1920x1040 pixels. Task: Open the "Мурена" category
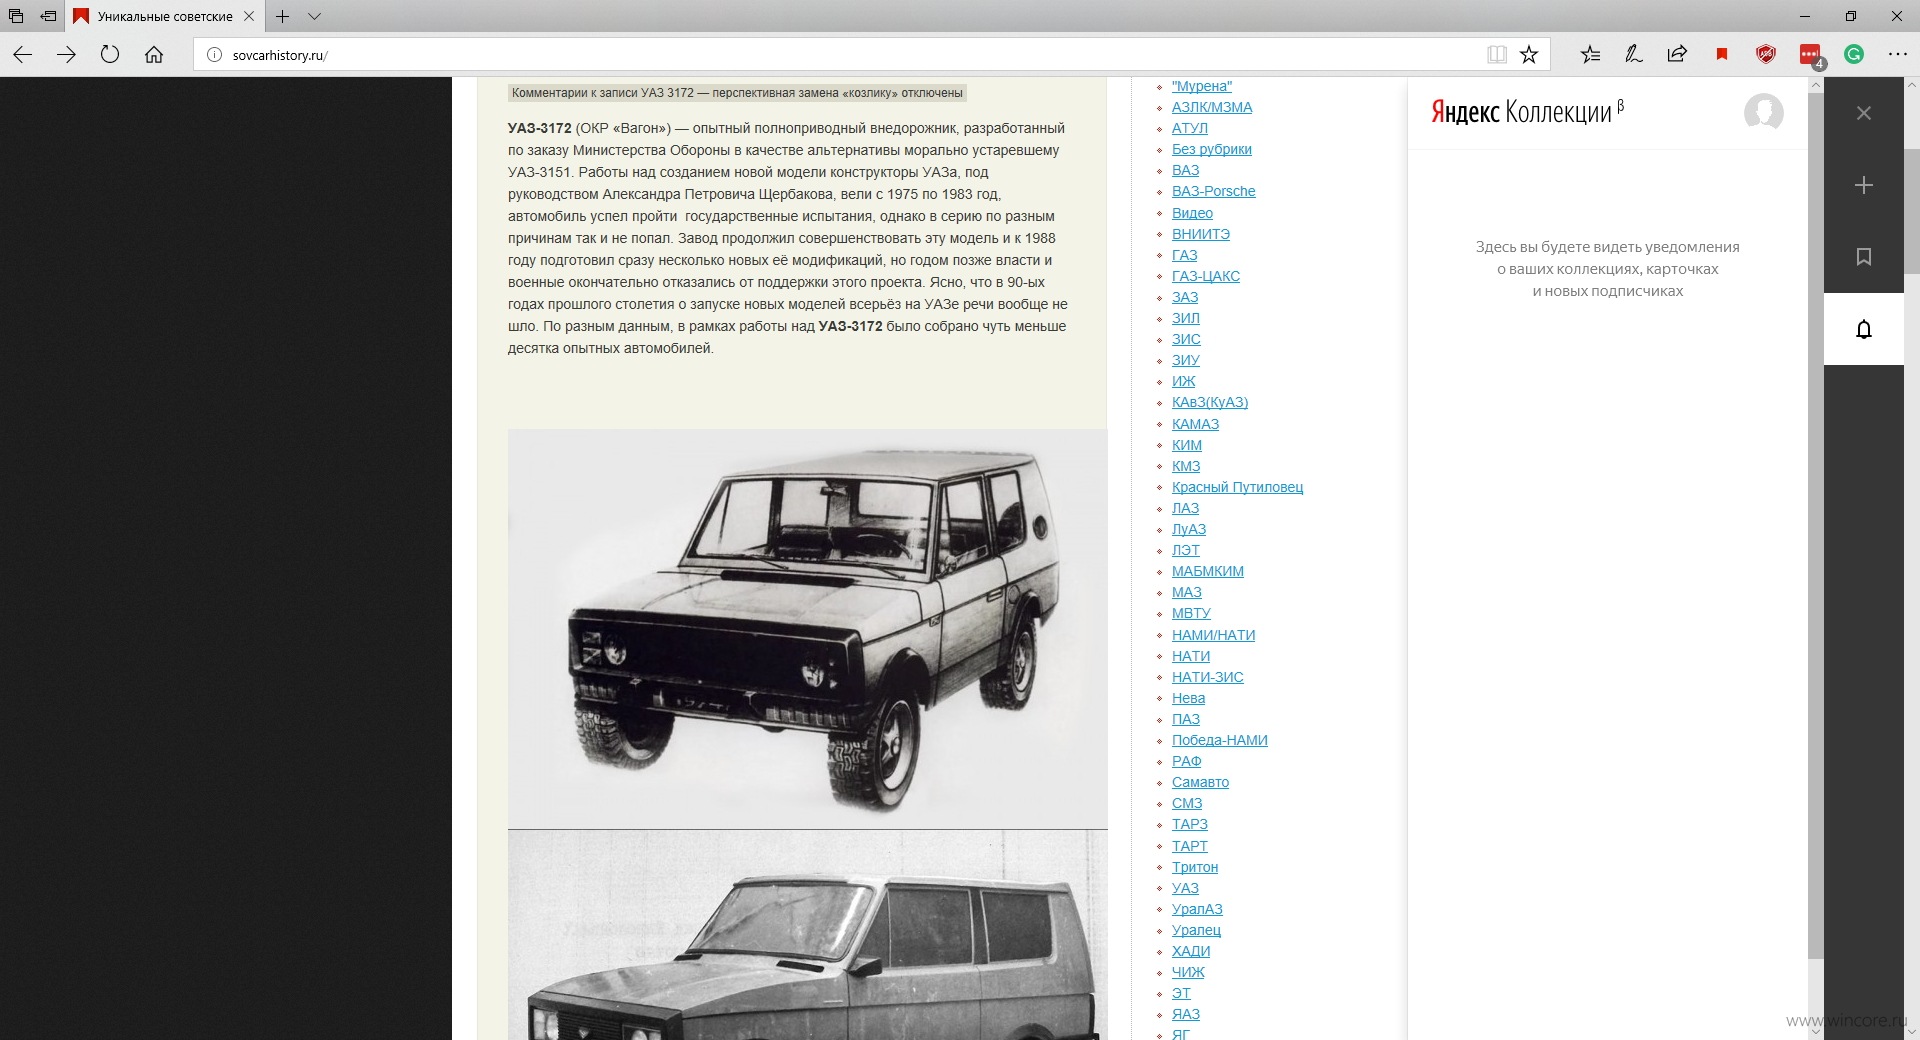coord(1202,86)
